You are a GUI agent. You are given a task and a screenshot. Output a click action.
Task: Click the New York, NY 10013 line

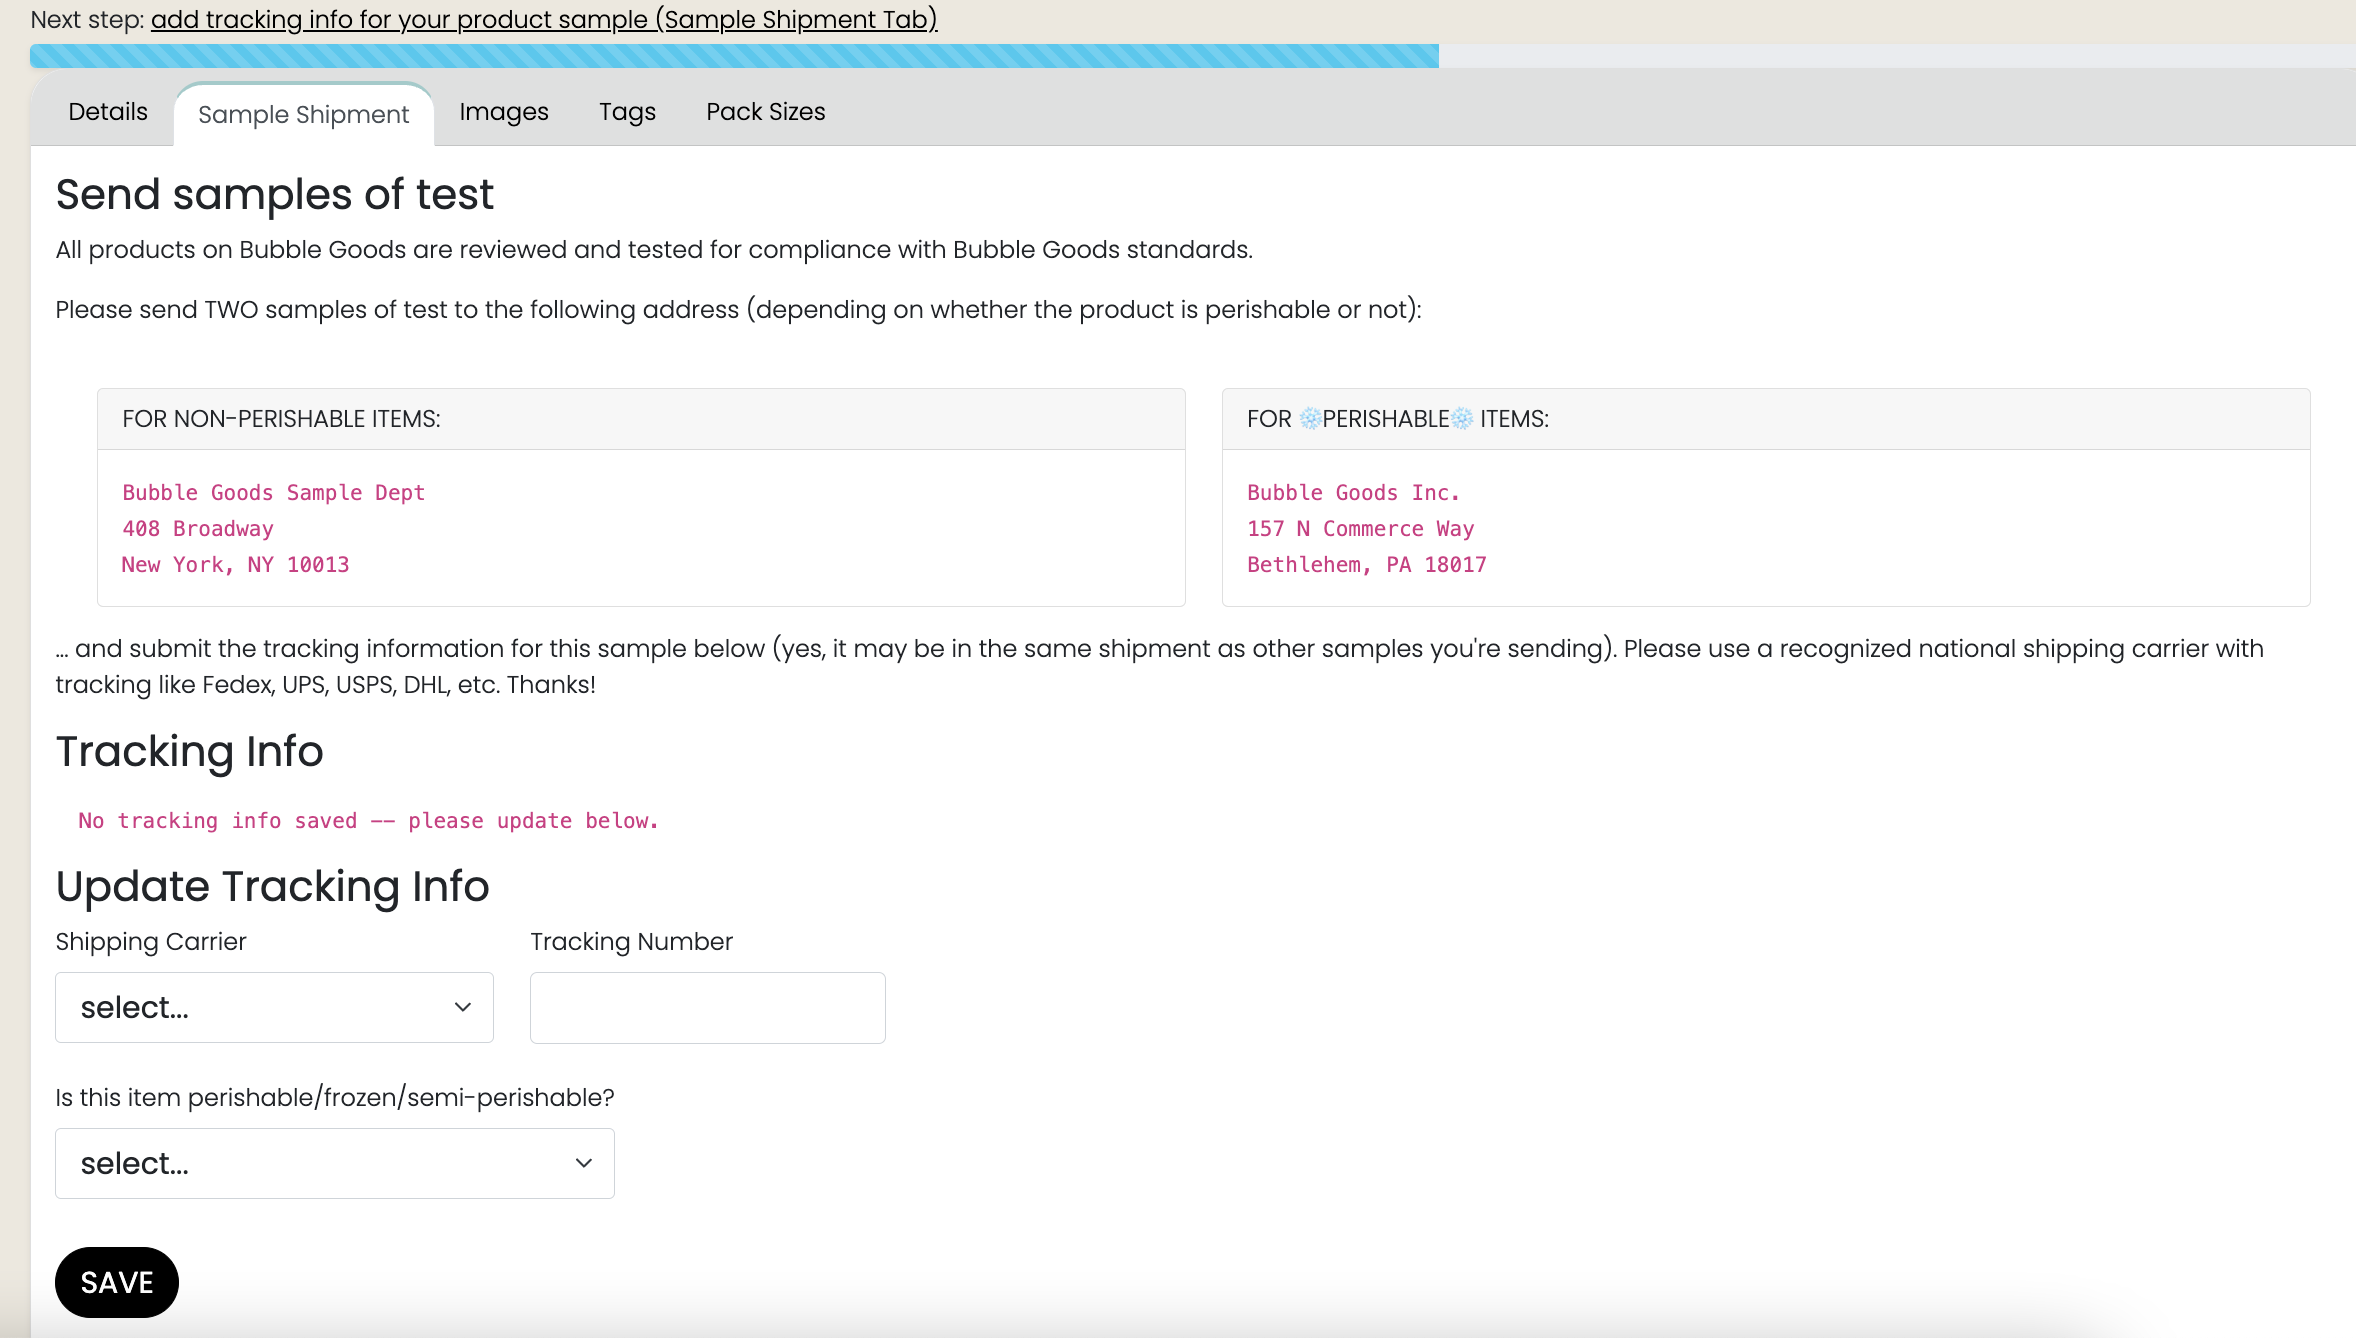pos(236,565)
